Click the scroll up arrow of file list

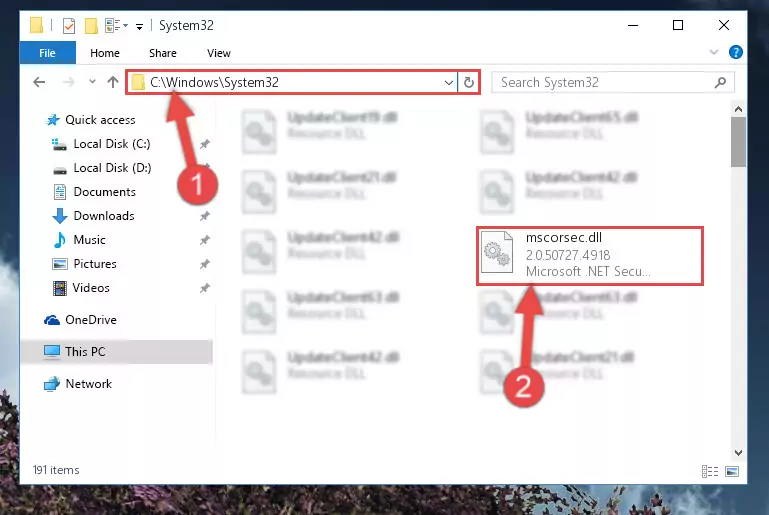tap(738, 109)
